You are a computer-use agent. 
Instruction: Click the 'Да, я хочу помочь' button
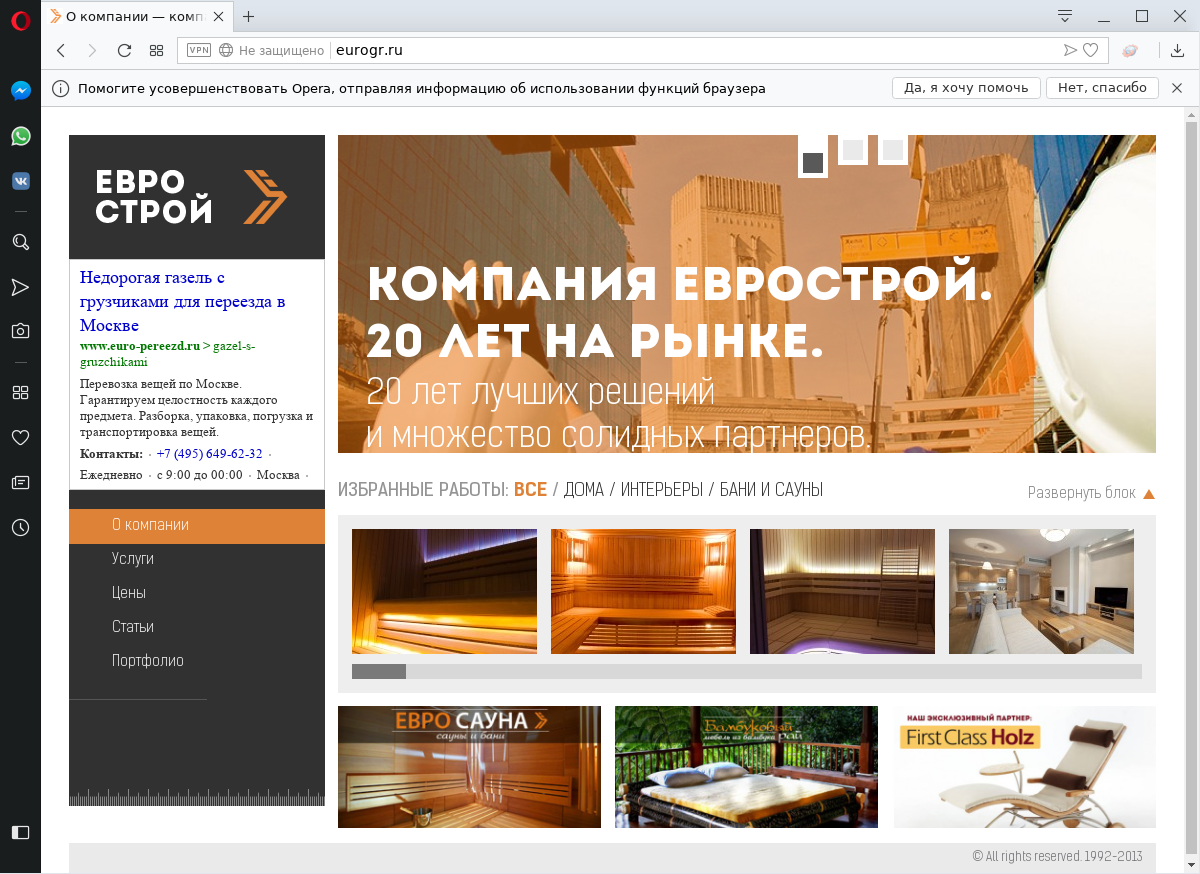coord(966,88)
